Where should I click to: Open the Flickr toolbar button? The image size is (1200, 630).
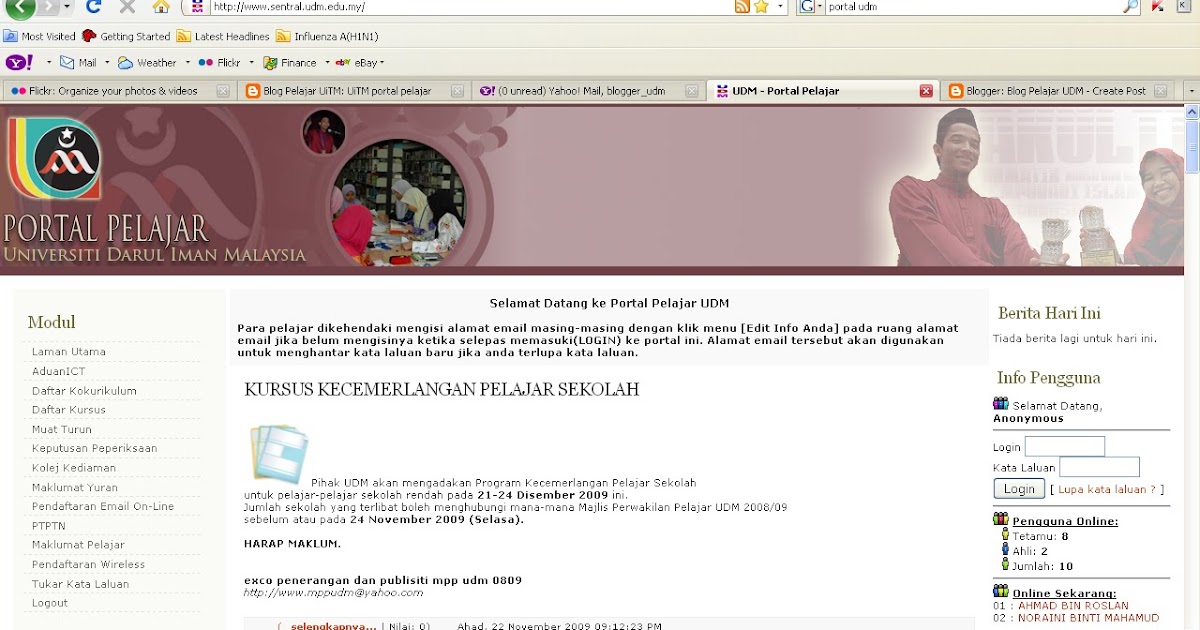pyautogui.click(x=219, y=62)
